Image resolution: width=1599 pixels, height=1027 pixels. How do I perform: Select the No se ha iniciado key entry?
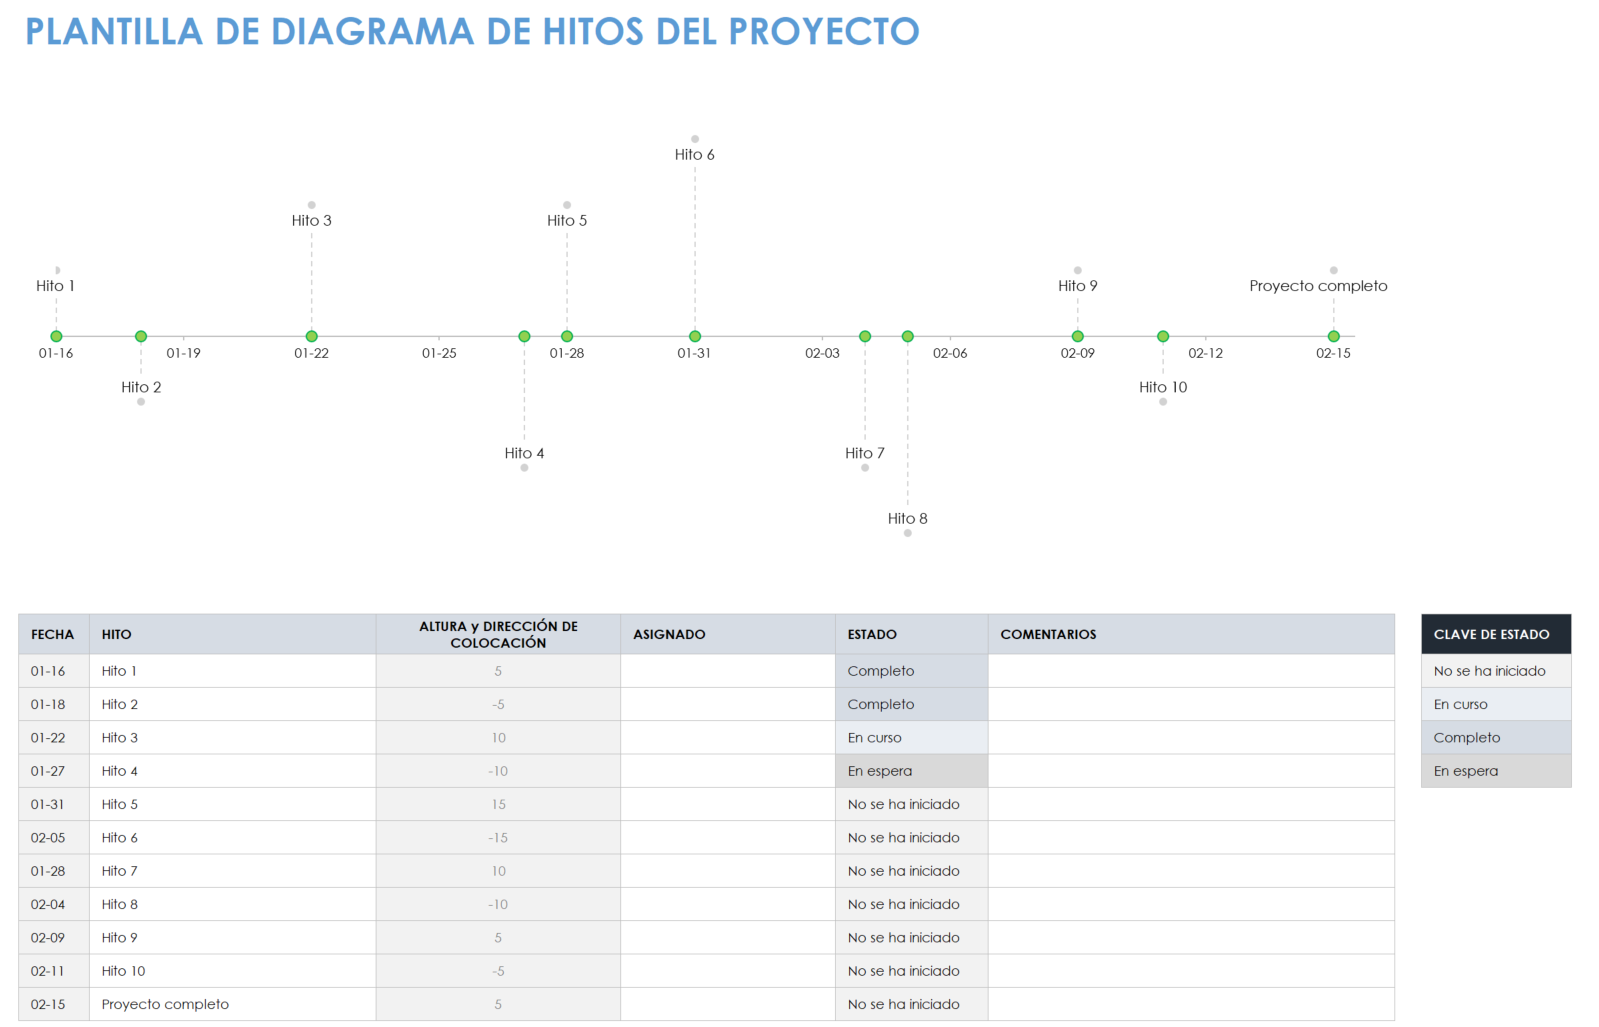[1496, 671]
